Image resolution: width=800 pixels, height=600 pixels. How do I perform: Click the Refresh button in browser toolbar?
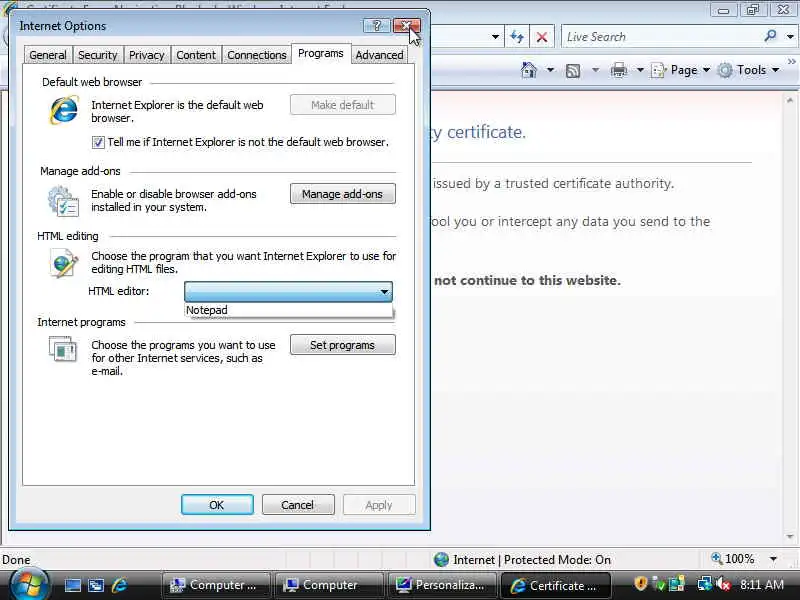point(517,37)
